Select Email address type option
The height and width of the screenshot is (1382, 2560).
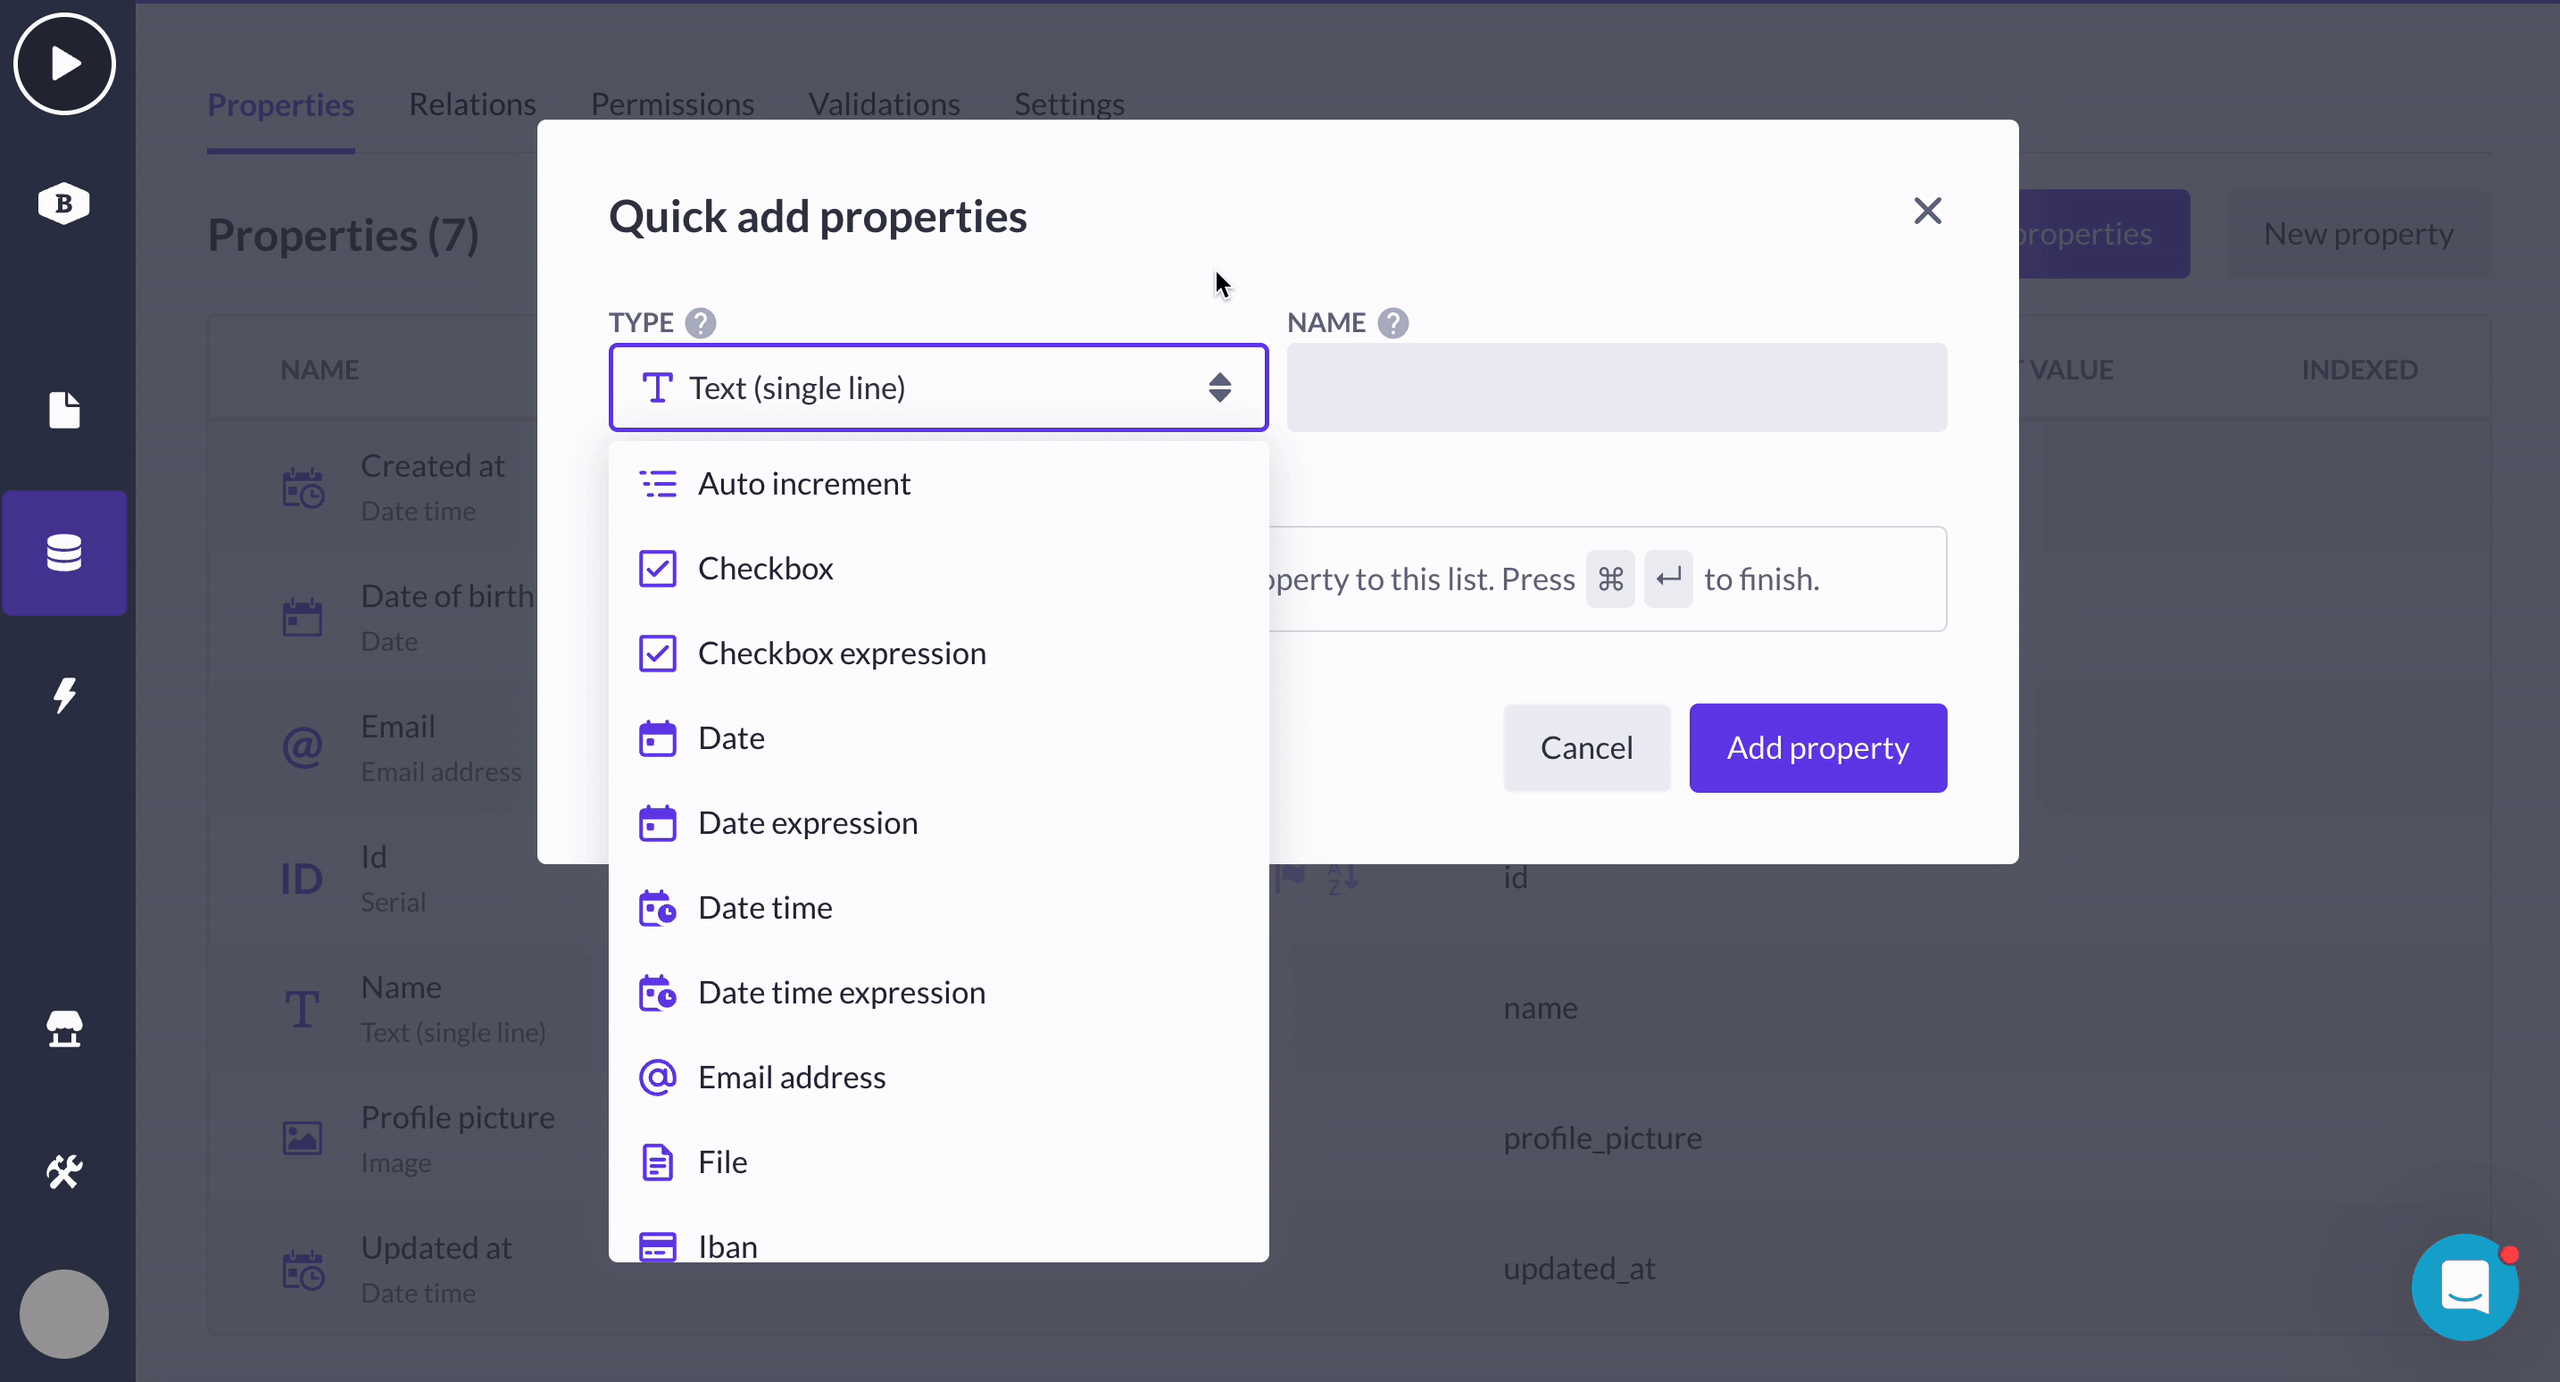point(938,1078)
